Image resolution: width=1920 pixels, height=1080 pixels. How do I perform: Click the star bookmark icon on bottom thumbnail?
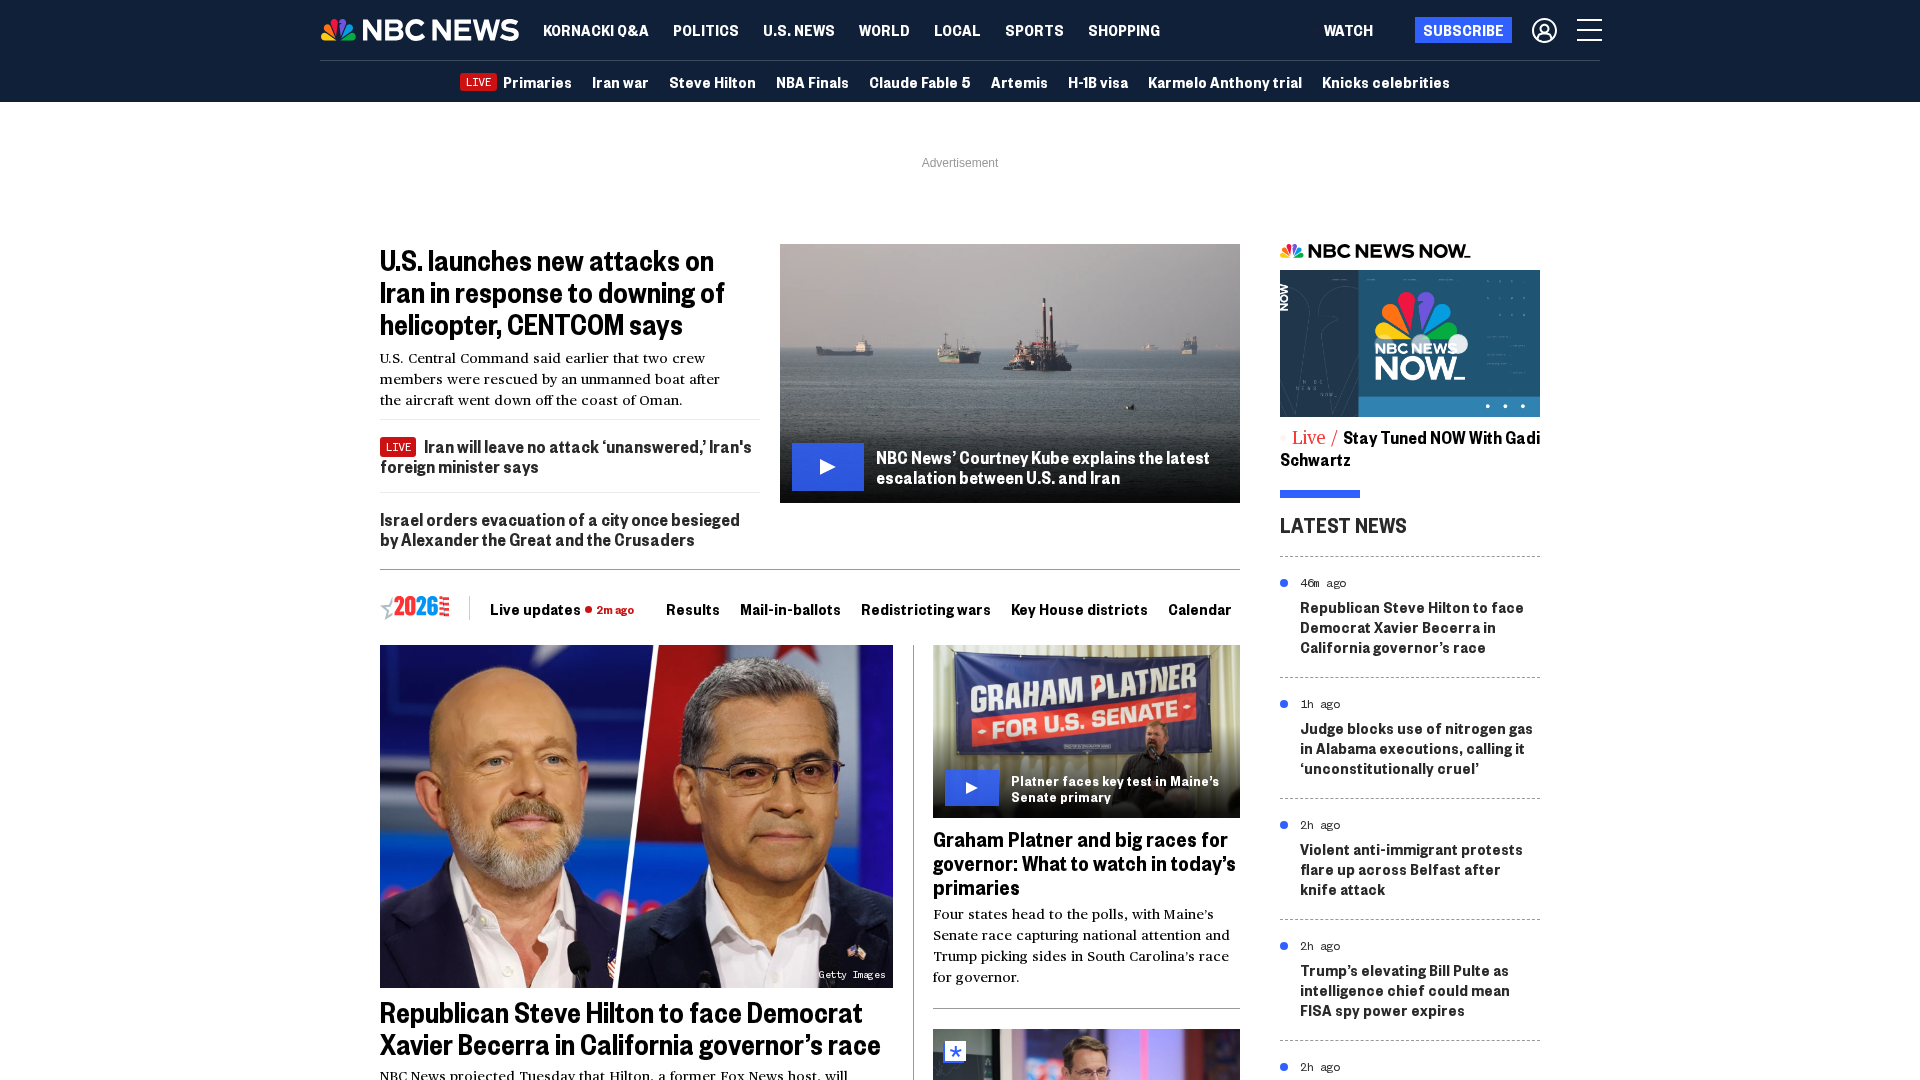(955, 1051)
